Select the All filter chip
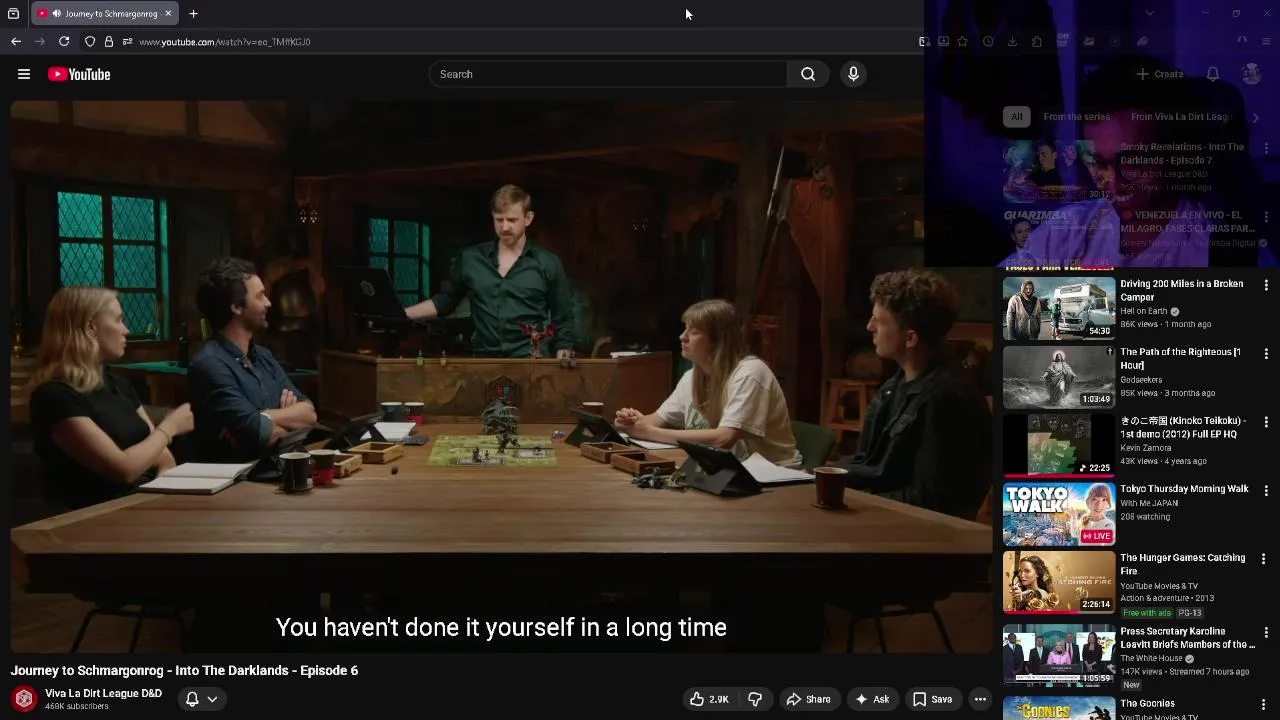This screenshot has width=1280, height=720. [1016, 117]
